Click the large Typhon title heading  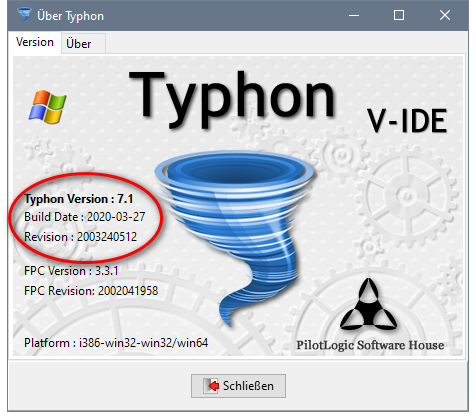(x=232, y=99)
